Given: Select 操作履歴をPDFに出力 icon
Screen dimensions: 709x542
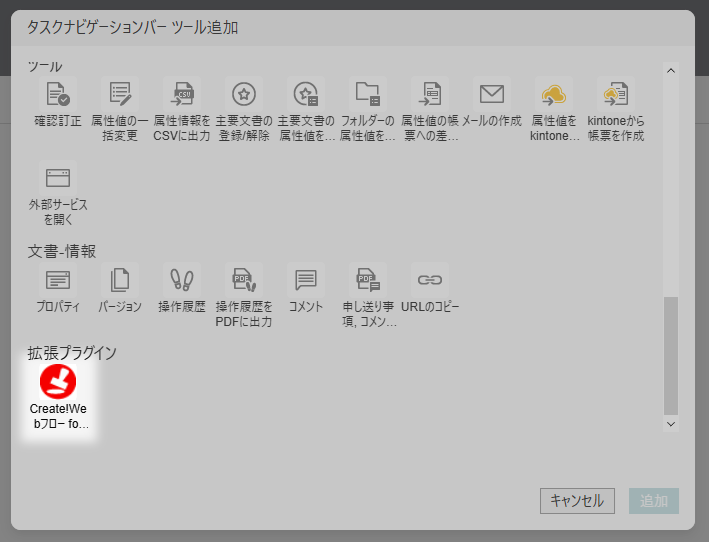Looking at the screenshot, I should [x=244, y=280].
